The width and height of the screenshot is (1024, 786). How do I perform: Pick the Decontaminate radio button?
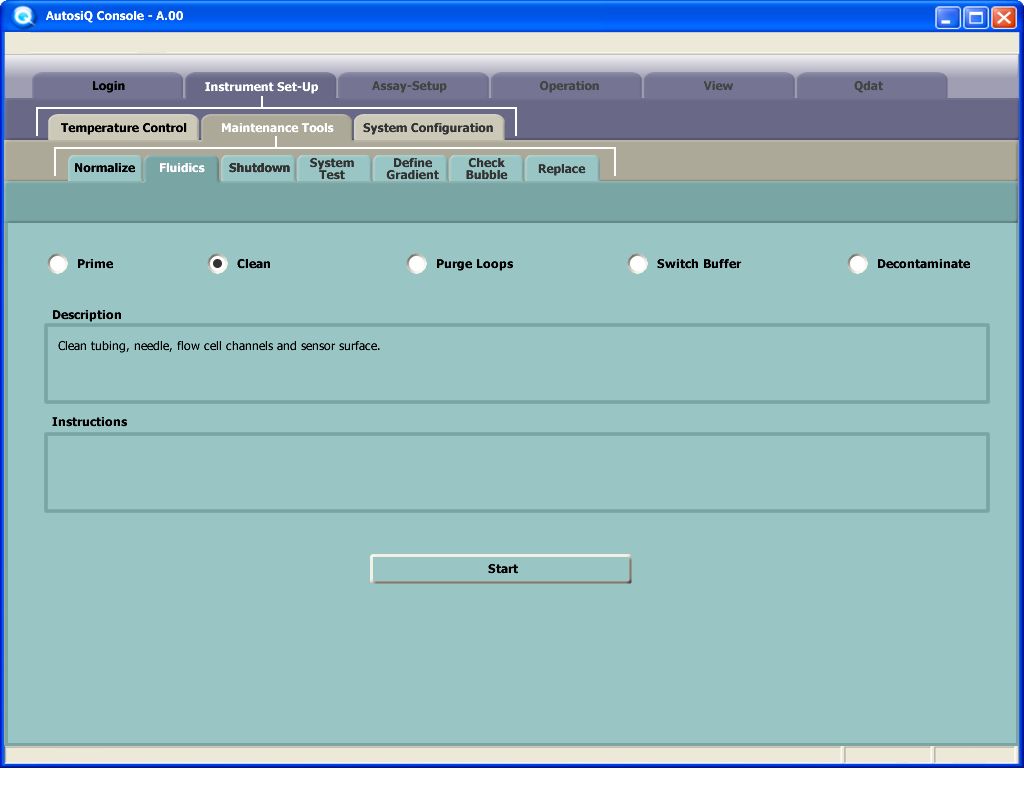pos(857,264)
